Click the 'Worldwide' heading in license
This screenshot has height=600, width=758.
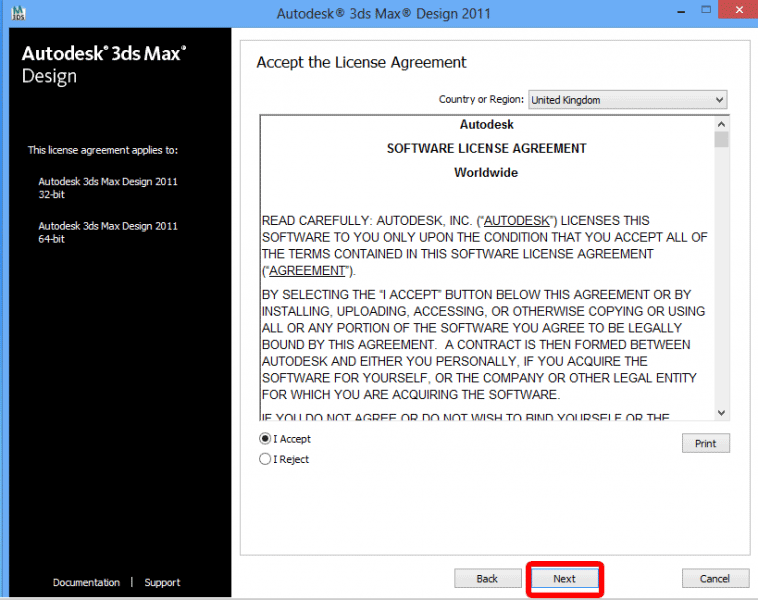click(x=486, y=173)
